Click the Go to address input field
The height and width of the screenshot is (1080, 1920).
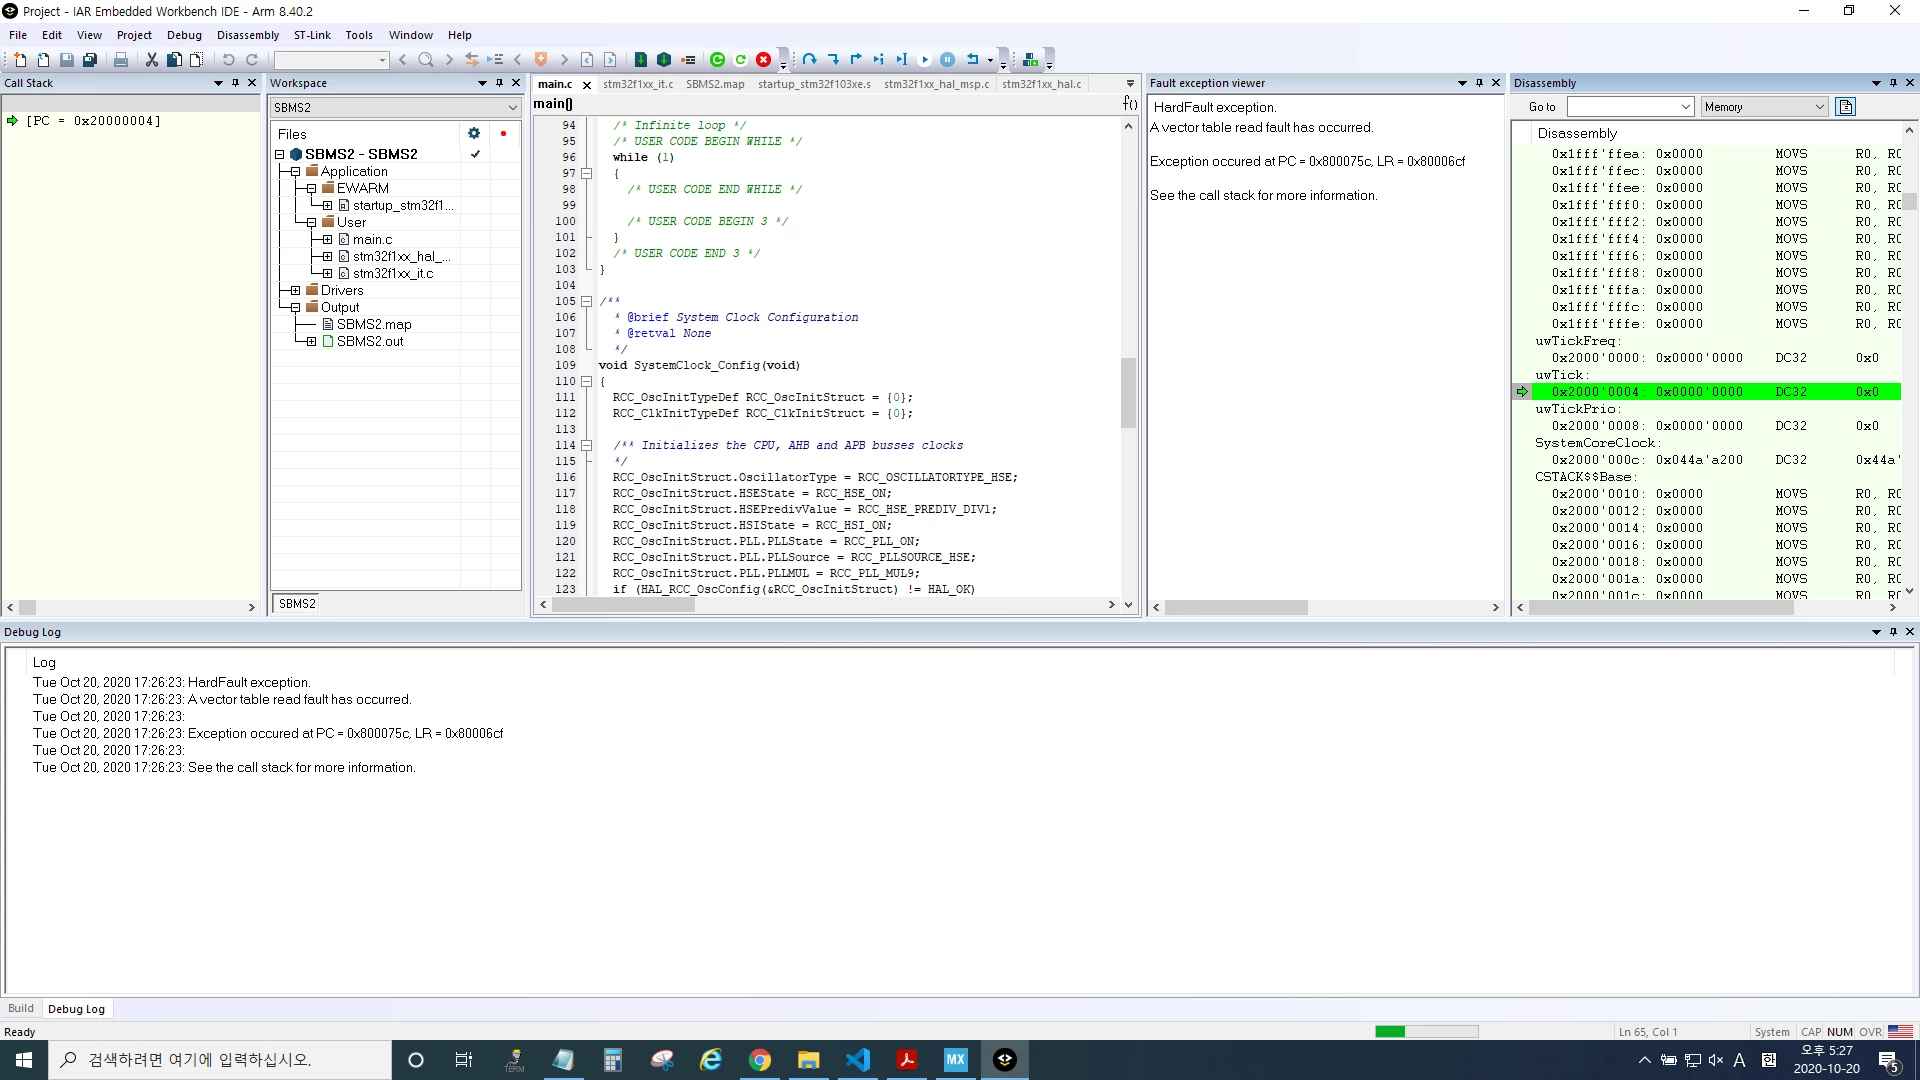click(x=1629, y=107)
